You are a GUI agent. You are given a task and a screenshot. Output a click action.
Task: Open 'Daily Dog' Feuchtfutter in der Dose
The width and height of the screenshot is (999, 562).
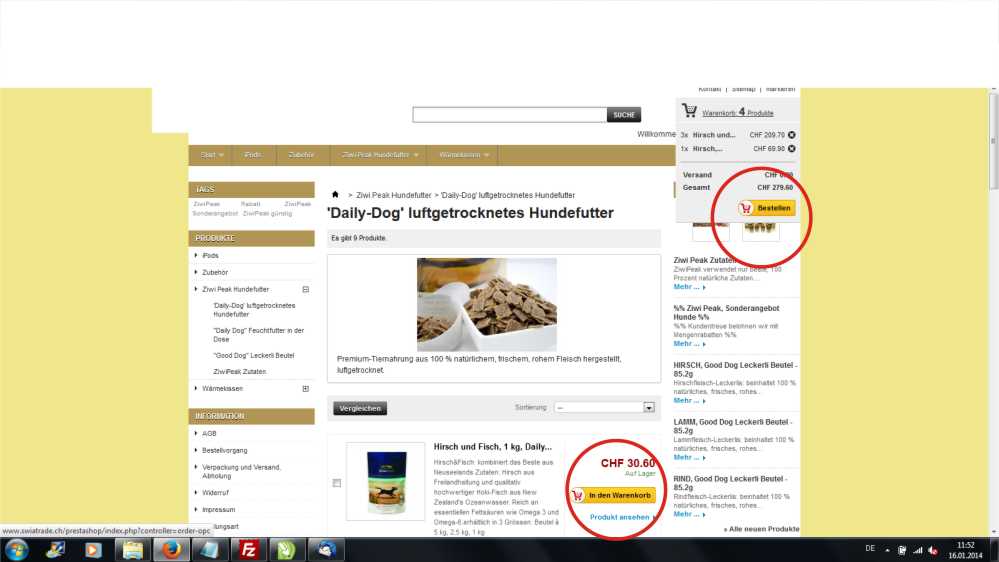tap(259, 335)
